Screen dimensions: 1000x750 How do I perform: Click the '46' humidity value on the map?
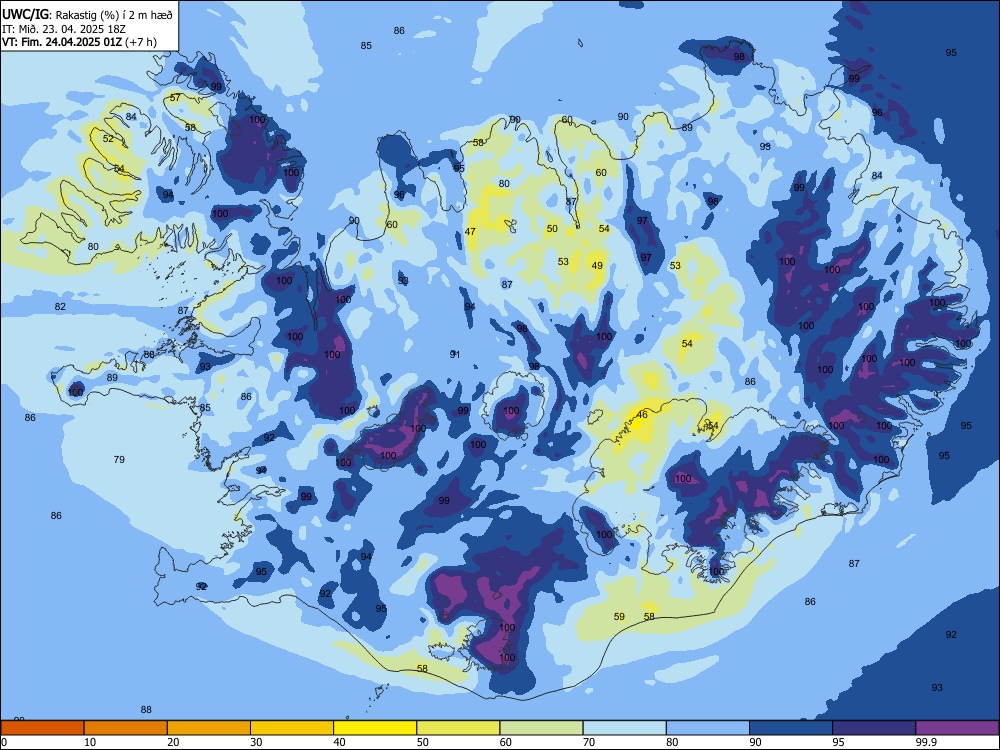642,415
